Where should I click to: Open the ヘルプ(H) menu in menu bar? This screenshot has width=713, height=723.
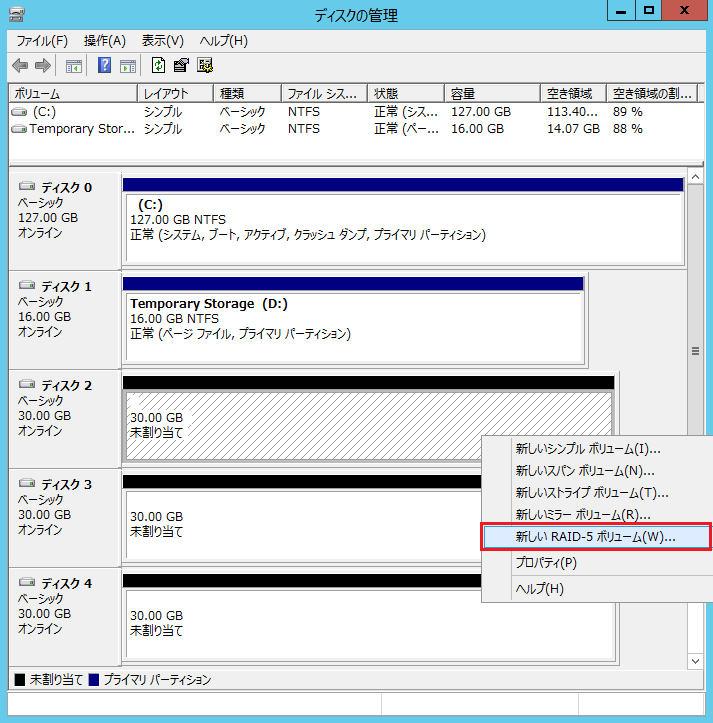(224, 41)
